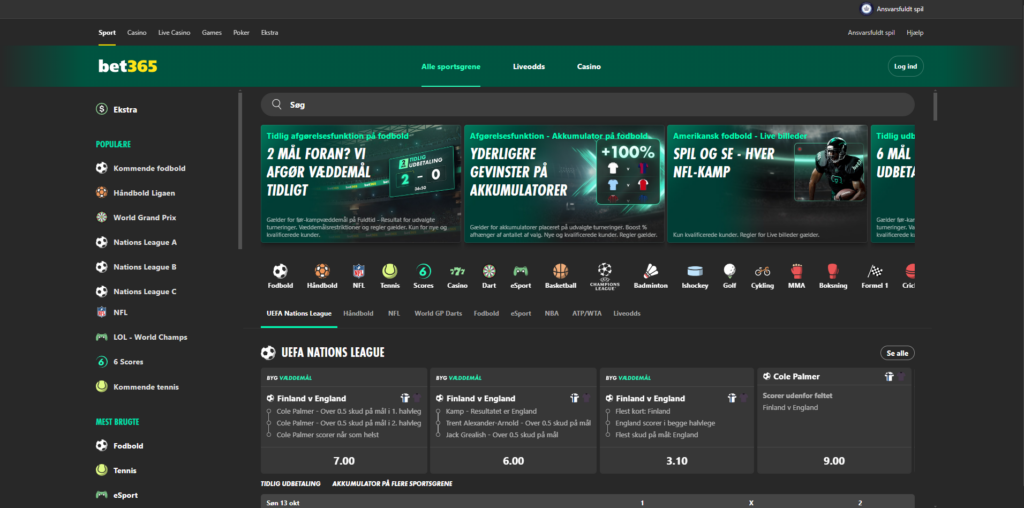The height and width of the screenshot is (508, 1024).
Task: Open Fodbold under Mest brugte
Action: pyautogui.click(x=120, y=445)
